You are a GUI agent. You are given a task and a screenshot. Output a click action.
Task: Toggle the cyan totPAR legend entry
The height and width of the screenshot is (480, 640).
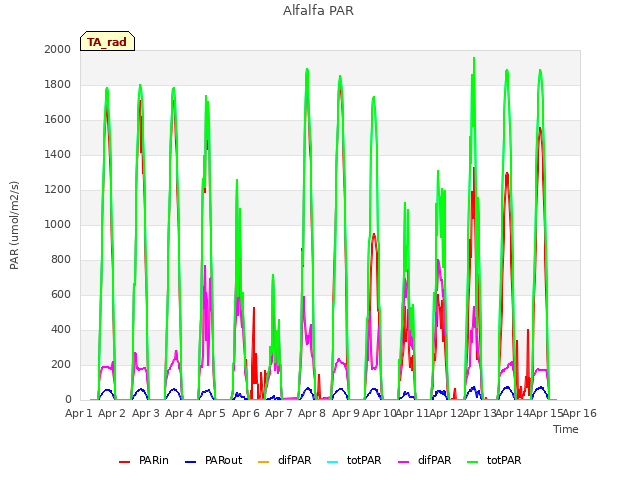pos(354,460)
